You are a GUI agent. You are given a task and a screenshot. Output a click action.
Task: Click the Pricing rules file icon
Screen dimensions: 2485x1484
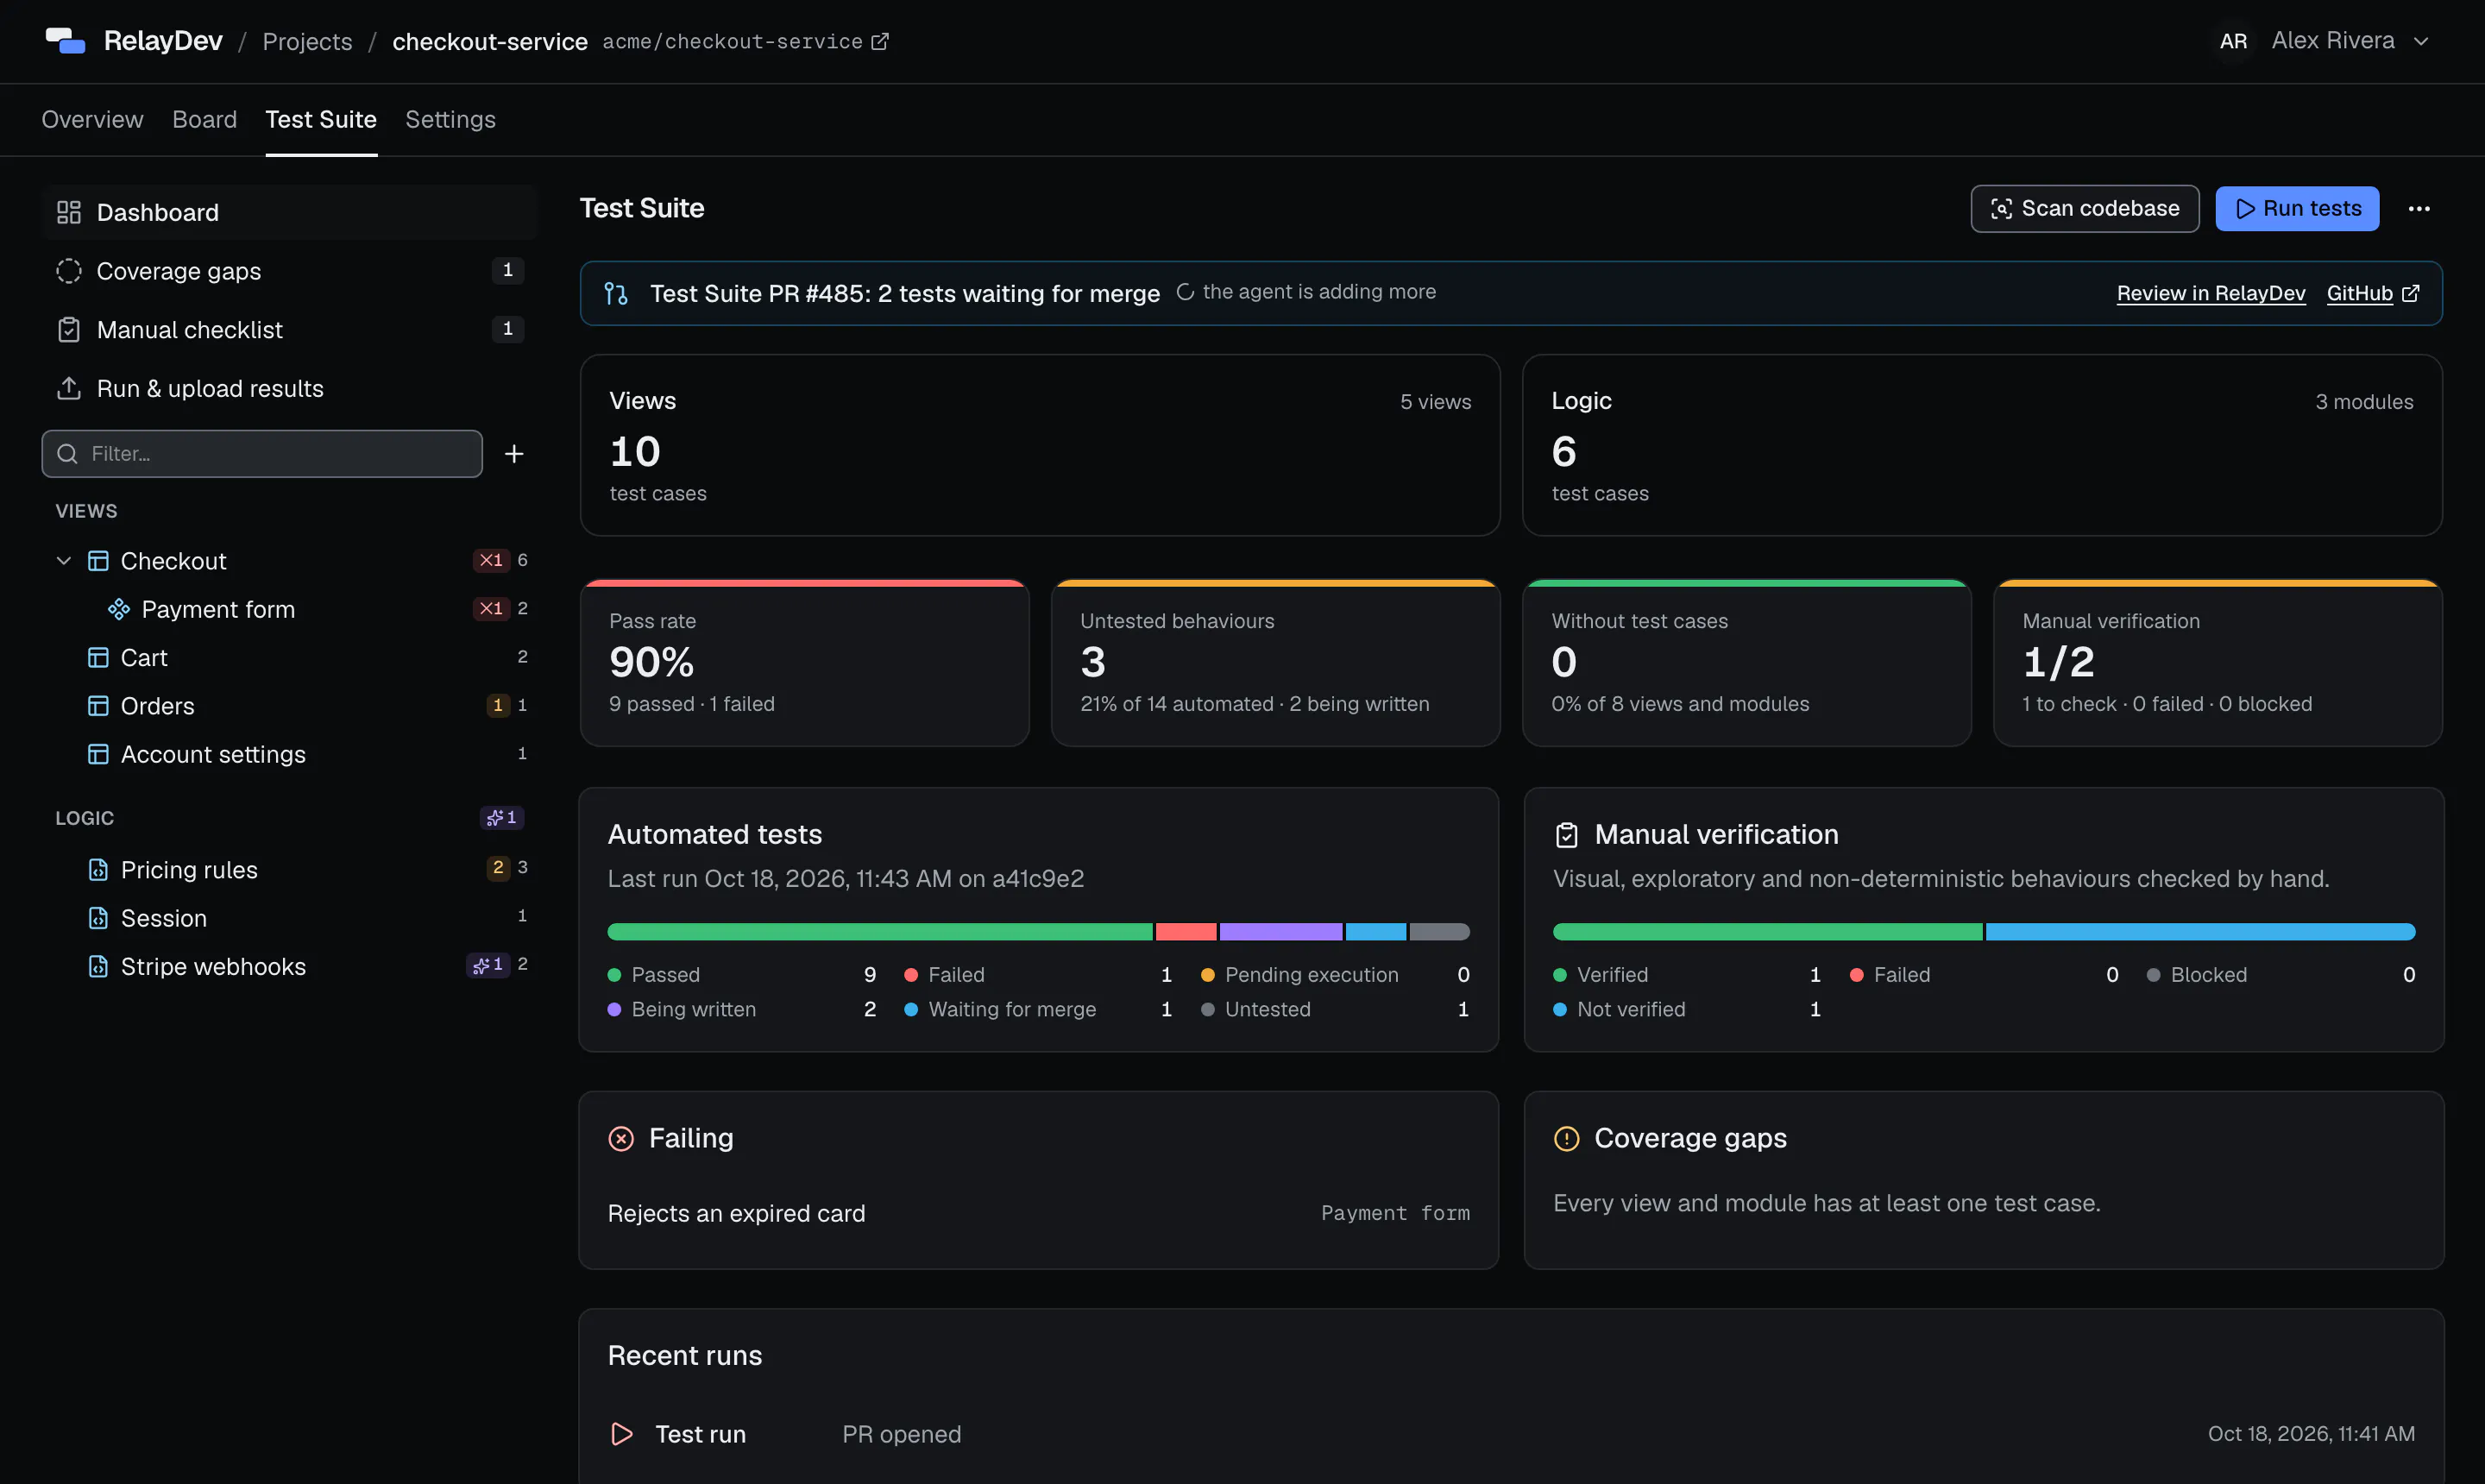tap(98, 870)
